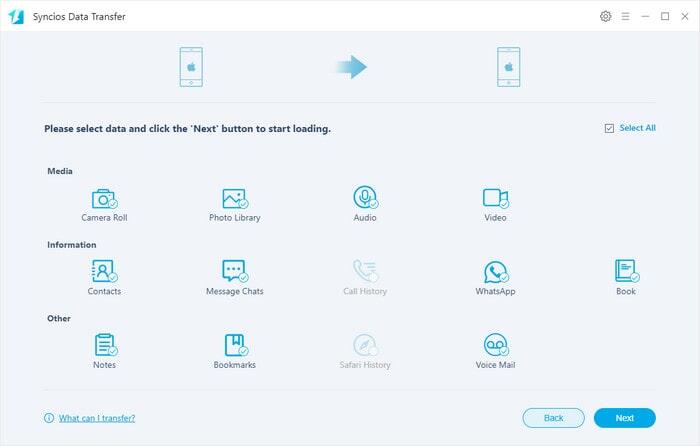Uncheck the Select All checkbox
700x446 pixels.
(x=610, y=129)
